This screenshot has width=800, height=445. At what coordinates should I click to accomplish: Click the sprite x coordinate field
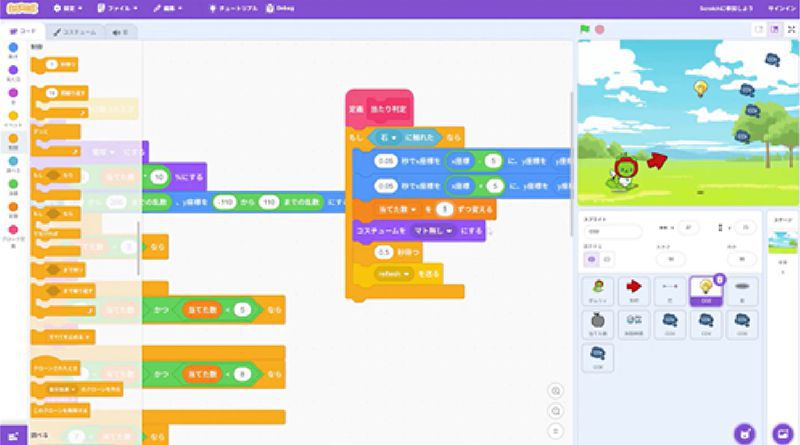pyautogui.click(x=688, y=228)
